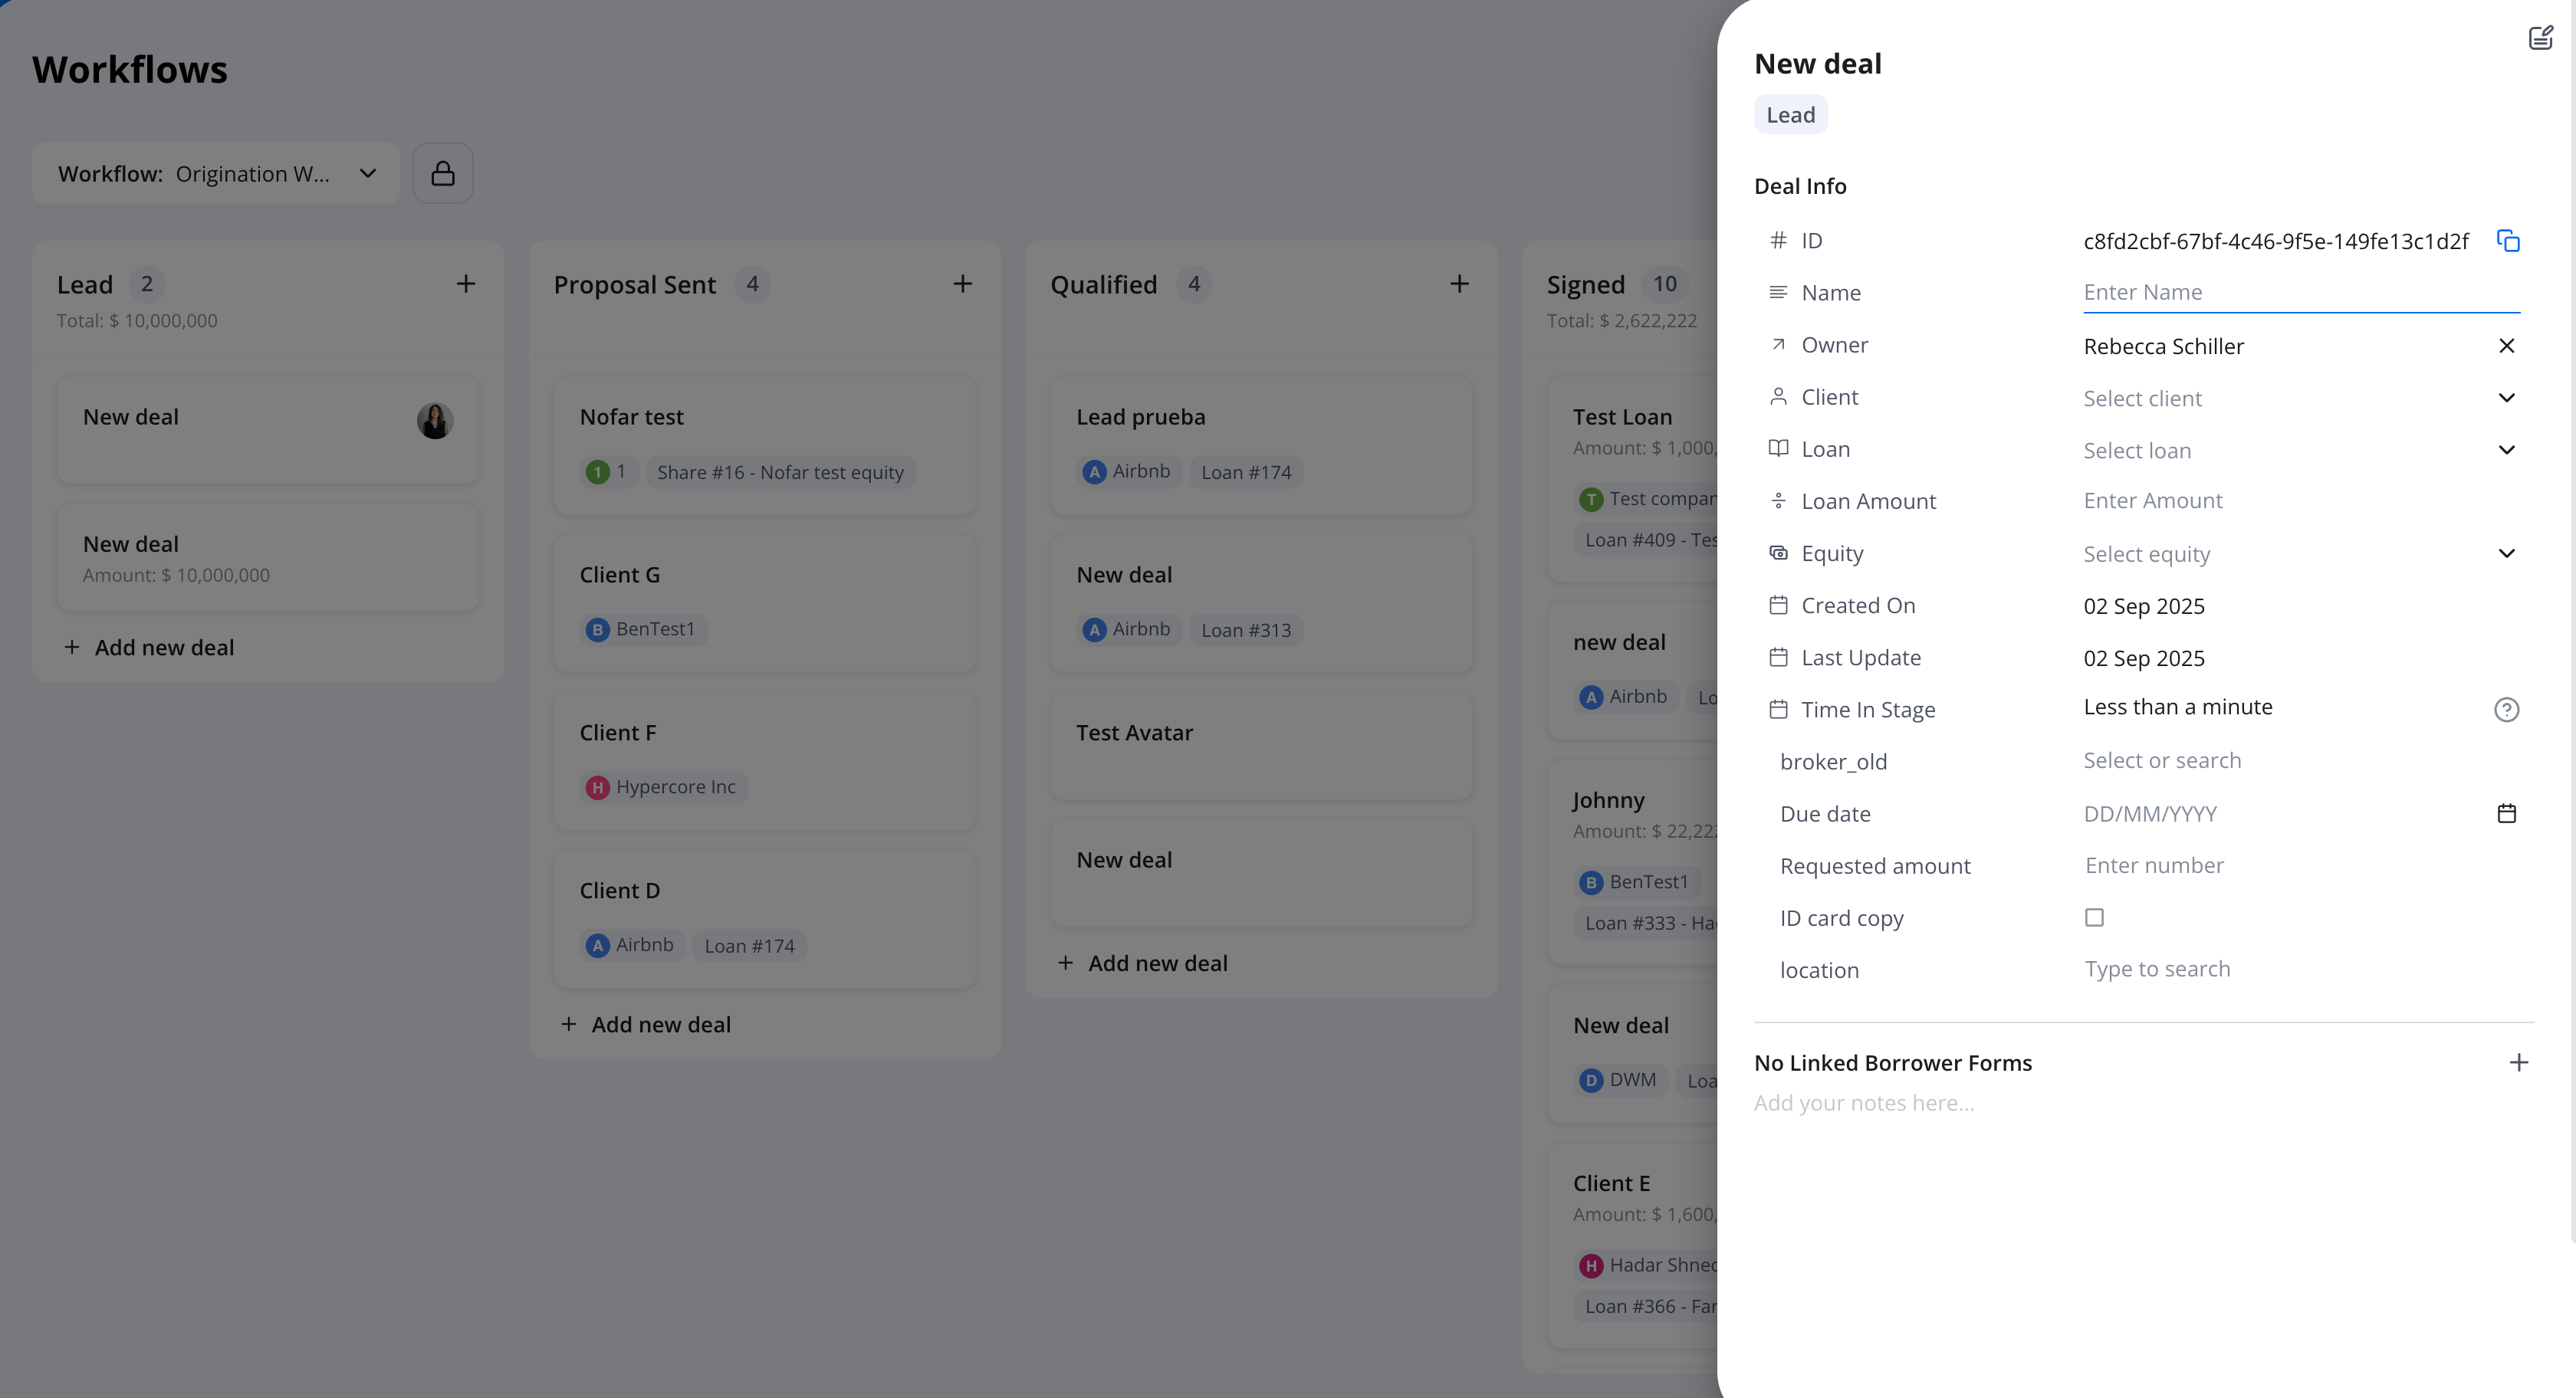Image resolution: width=2576 pixels, height=1398 pixels.
Task: Click the deal ID value c8fd2cbf-67bf-4c46-9f5e-149fe13c1d2f
Action: (x=2276, y=242)
